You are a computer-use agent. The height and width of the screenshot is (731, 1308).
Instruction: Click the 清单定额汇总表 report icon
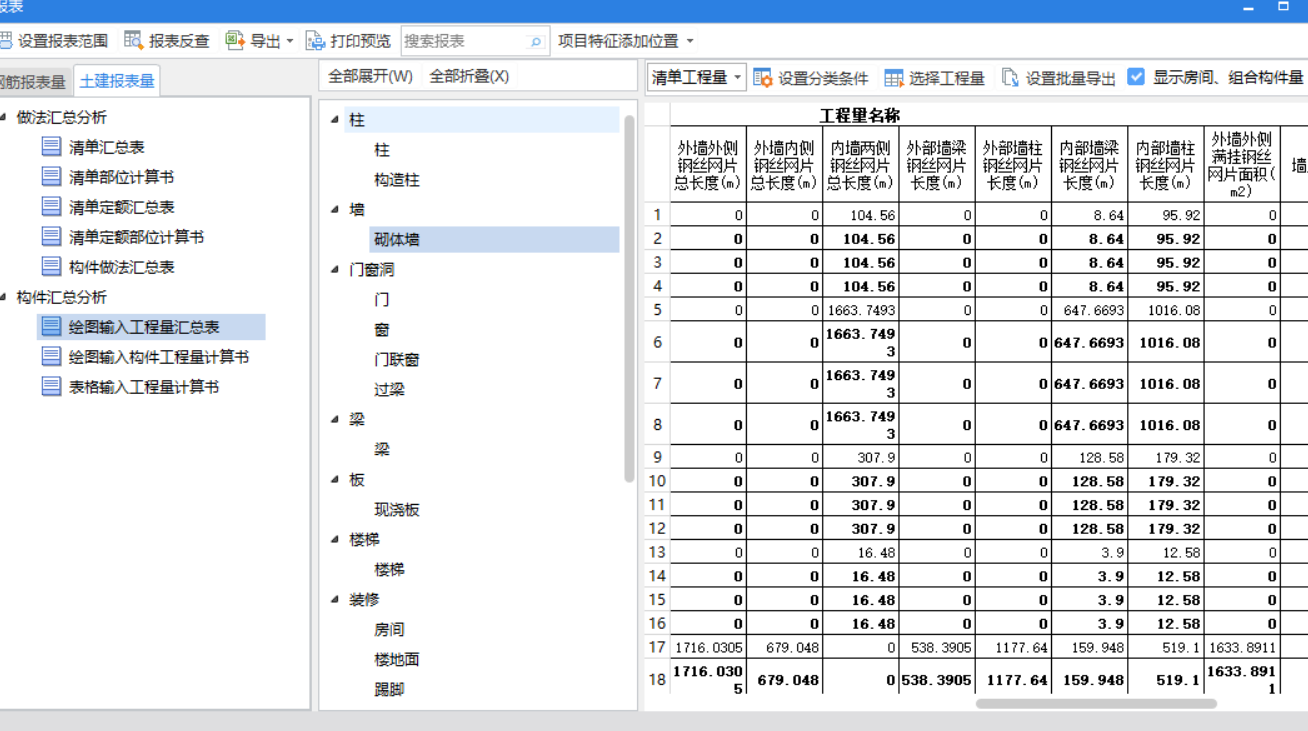click(52, 207)
